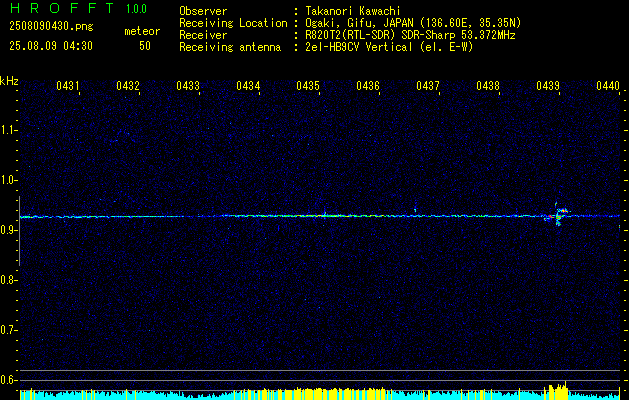Click the 0.9 kHz axis label
The width and height of the screenshot is (629, 400).
click(8, 230)
